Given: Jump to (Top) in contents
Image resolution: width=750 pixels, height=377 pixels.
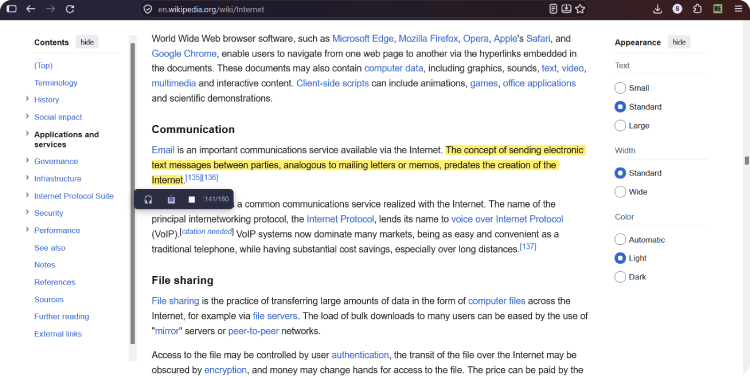Looking at the screenshot, I should coord(44,66).
